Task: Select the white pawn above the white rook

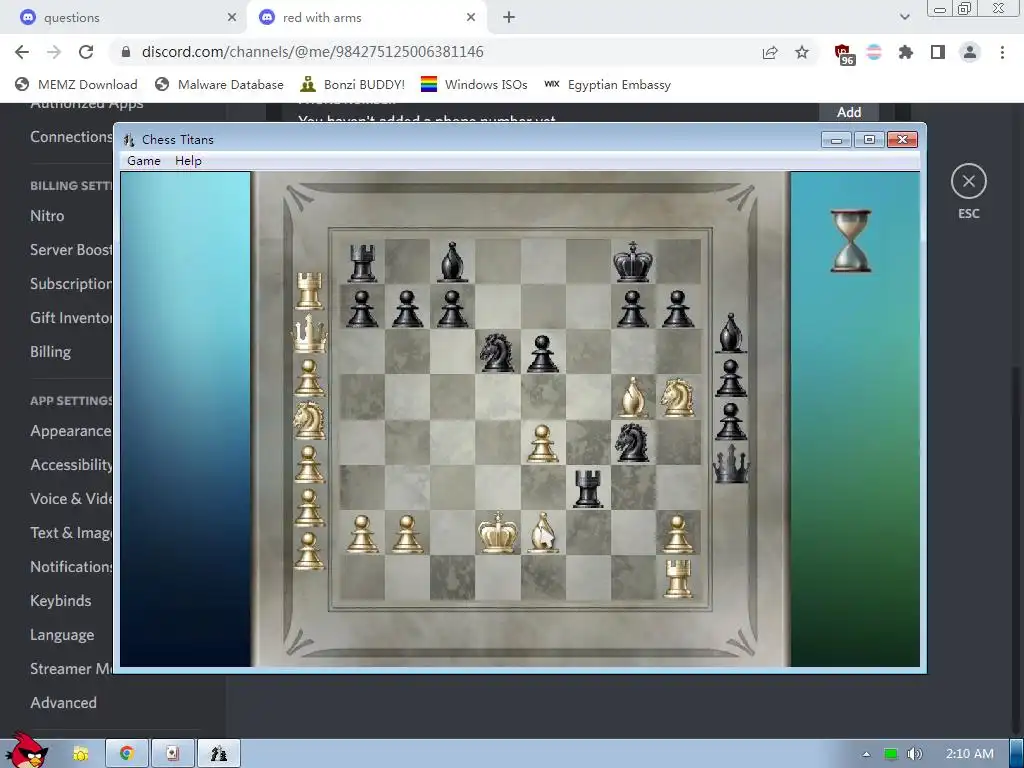Action: [x=678, y=534]
